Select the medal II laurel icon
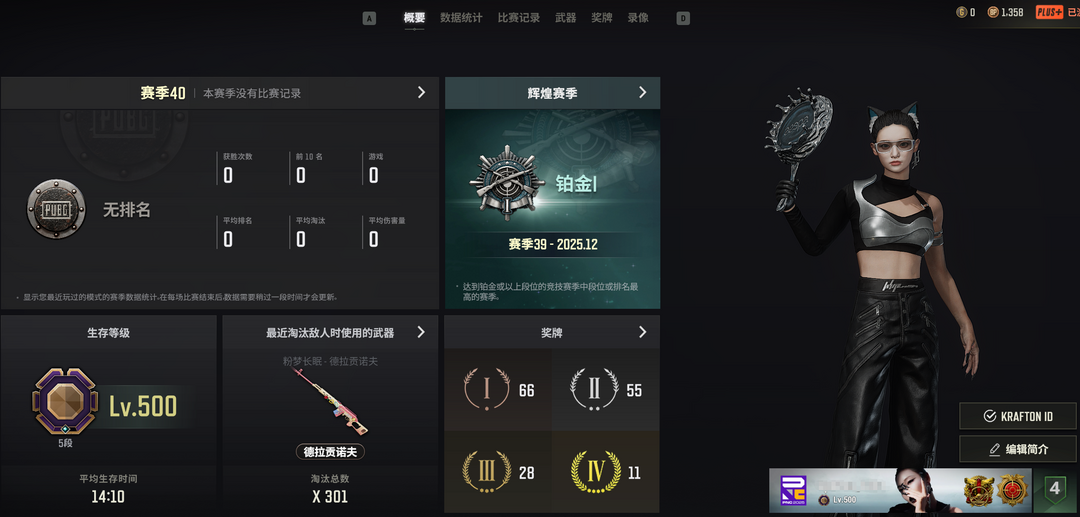 tap(594, 390)
